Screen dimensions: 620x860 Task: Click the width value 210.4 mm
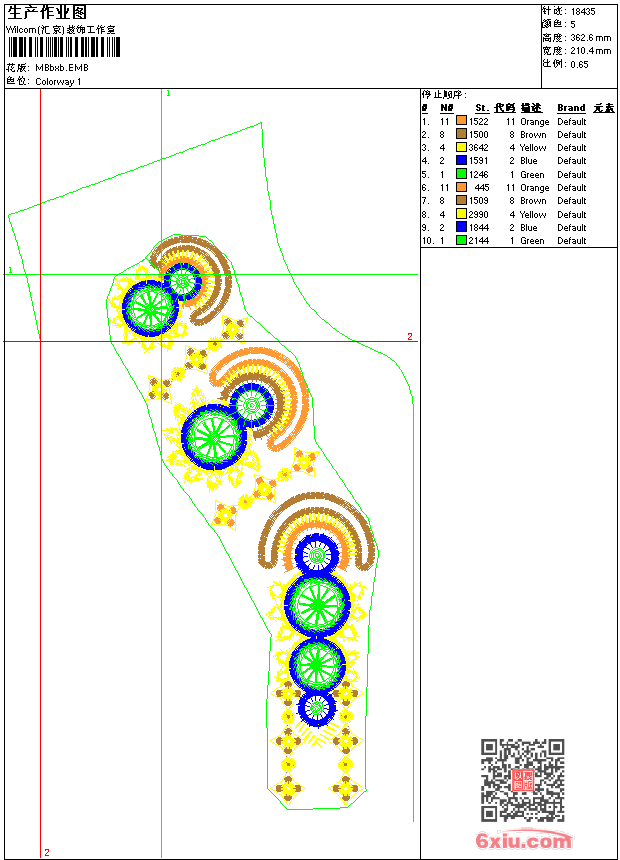[x=590, y=51]
